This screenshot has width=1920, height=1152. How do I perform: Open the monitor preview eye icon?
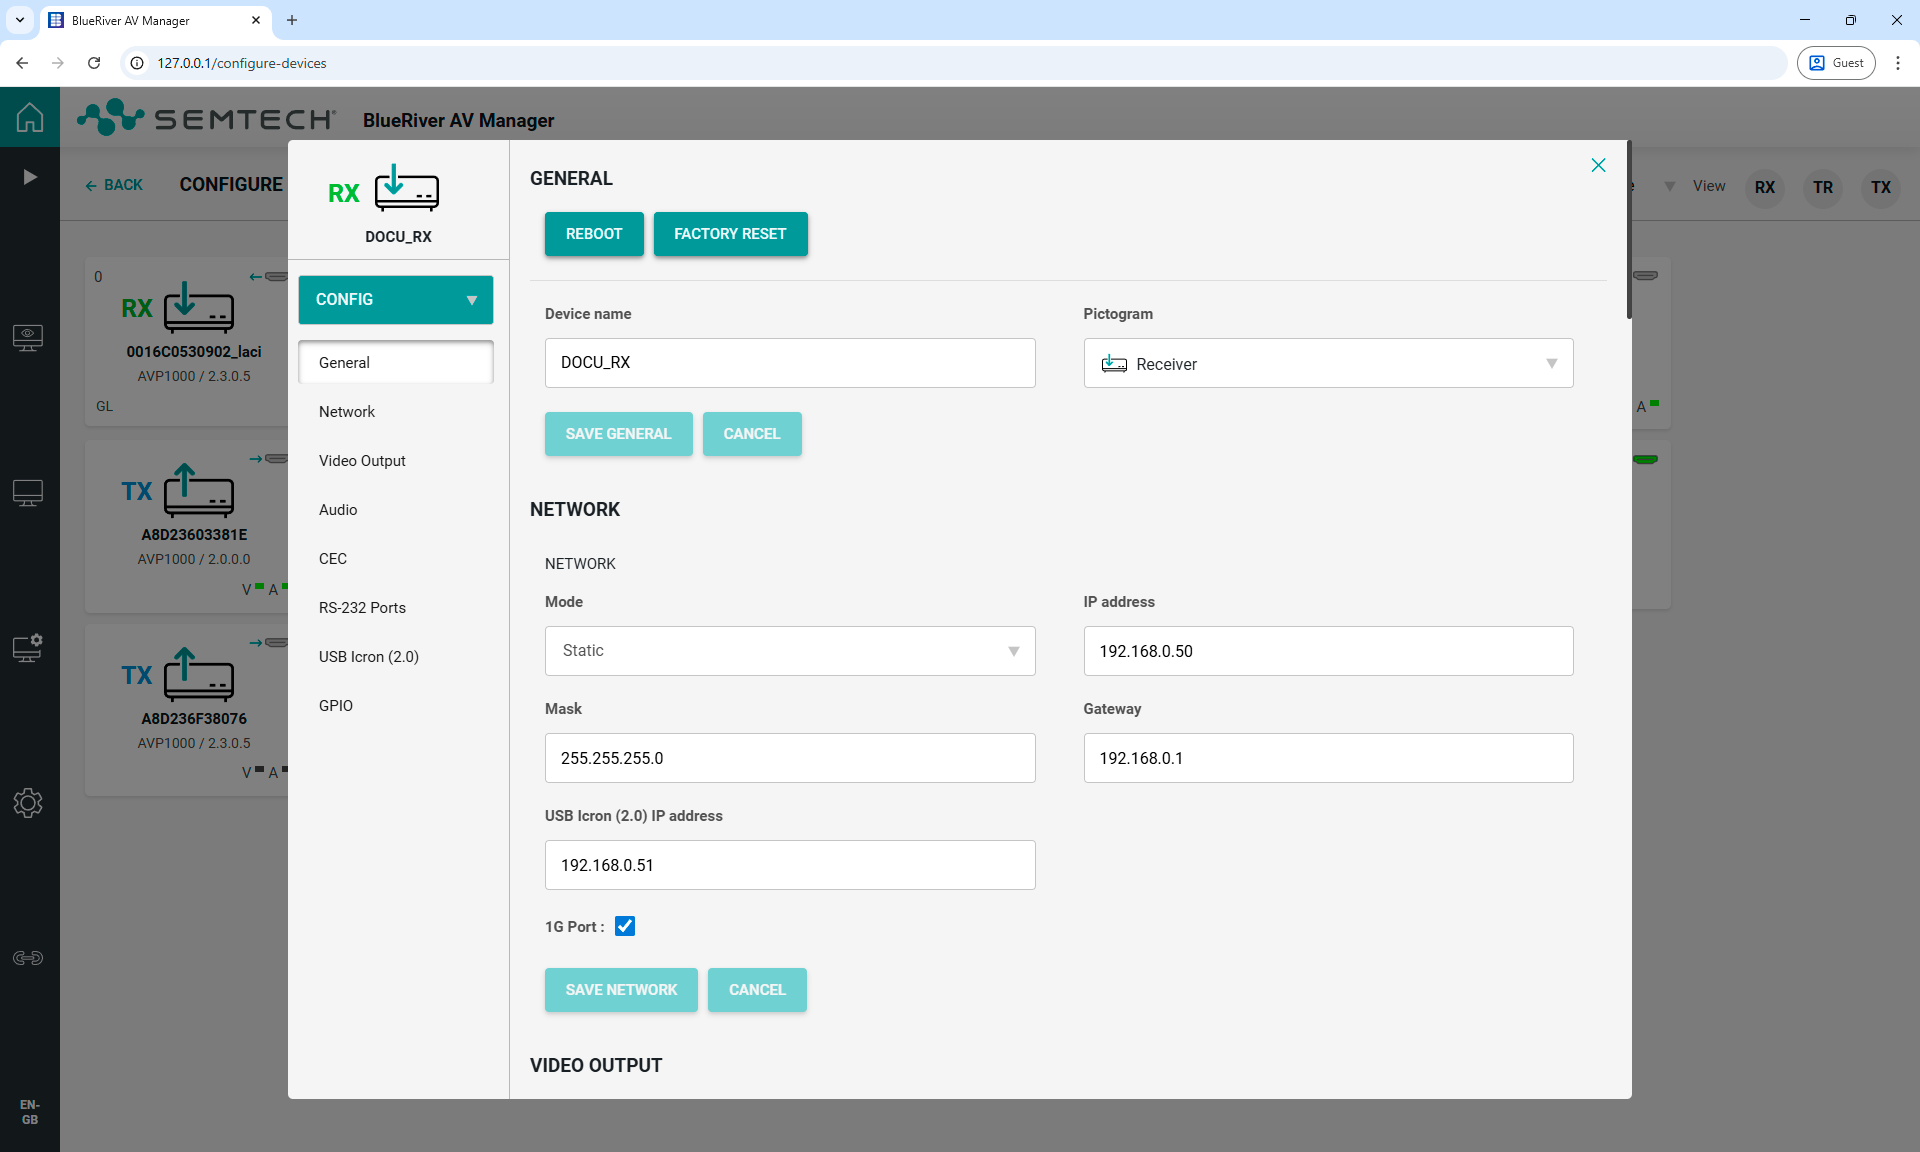28,337
